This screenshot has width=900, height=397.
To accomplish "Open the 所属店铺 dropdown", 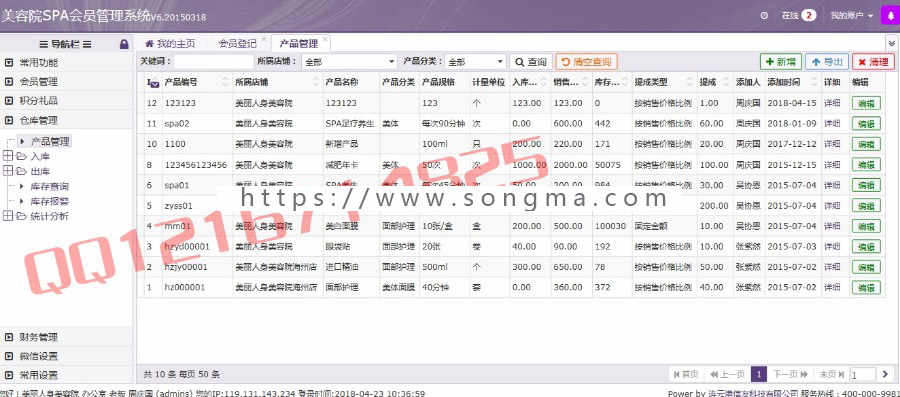I will pos(349,61).
